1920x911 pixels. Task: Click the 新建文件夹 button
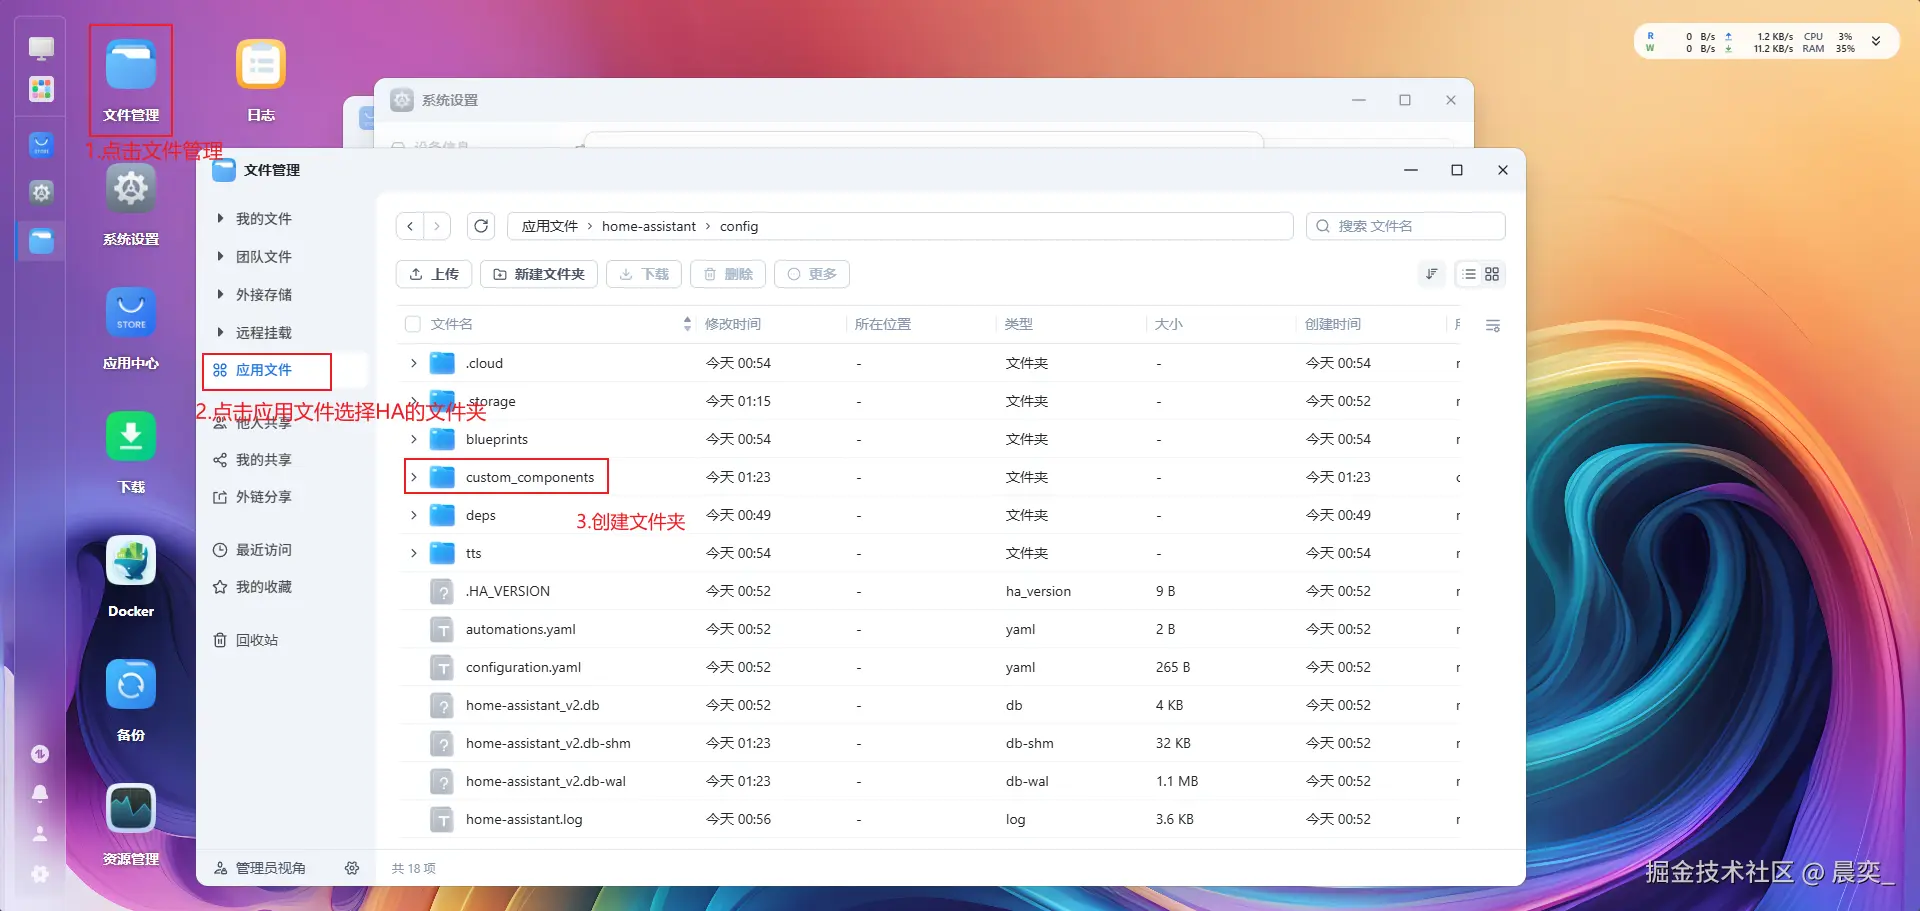point(538,274)
